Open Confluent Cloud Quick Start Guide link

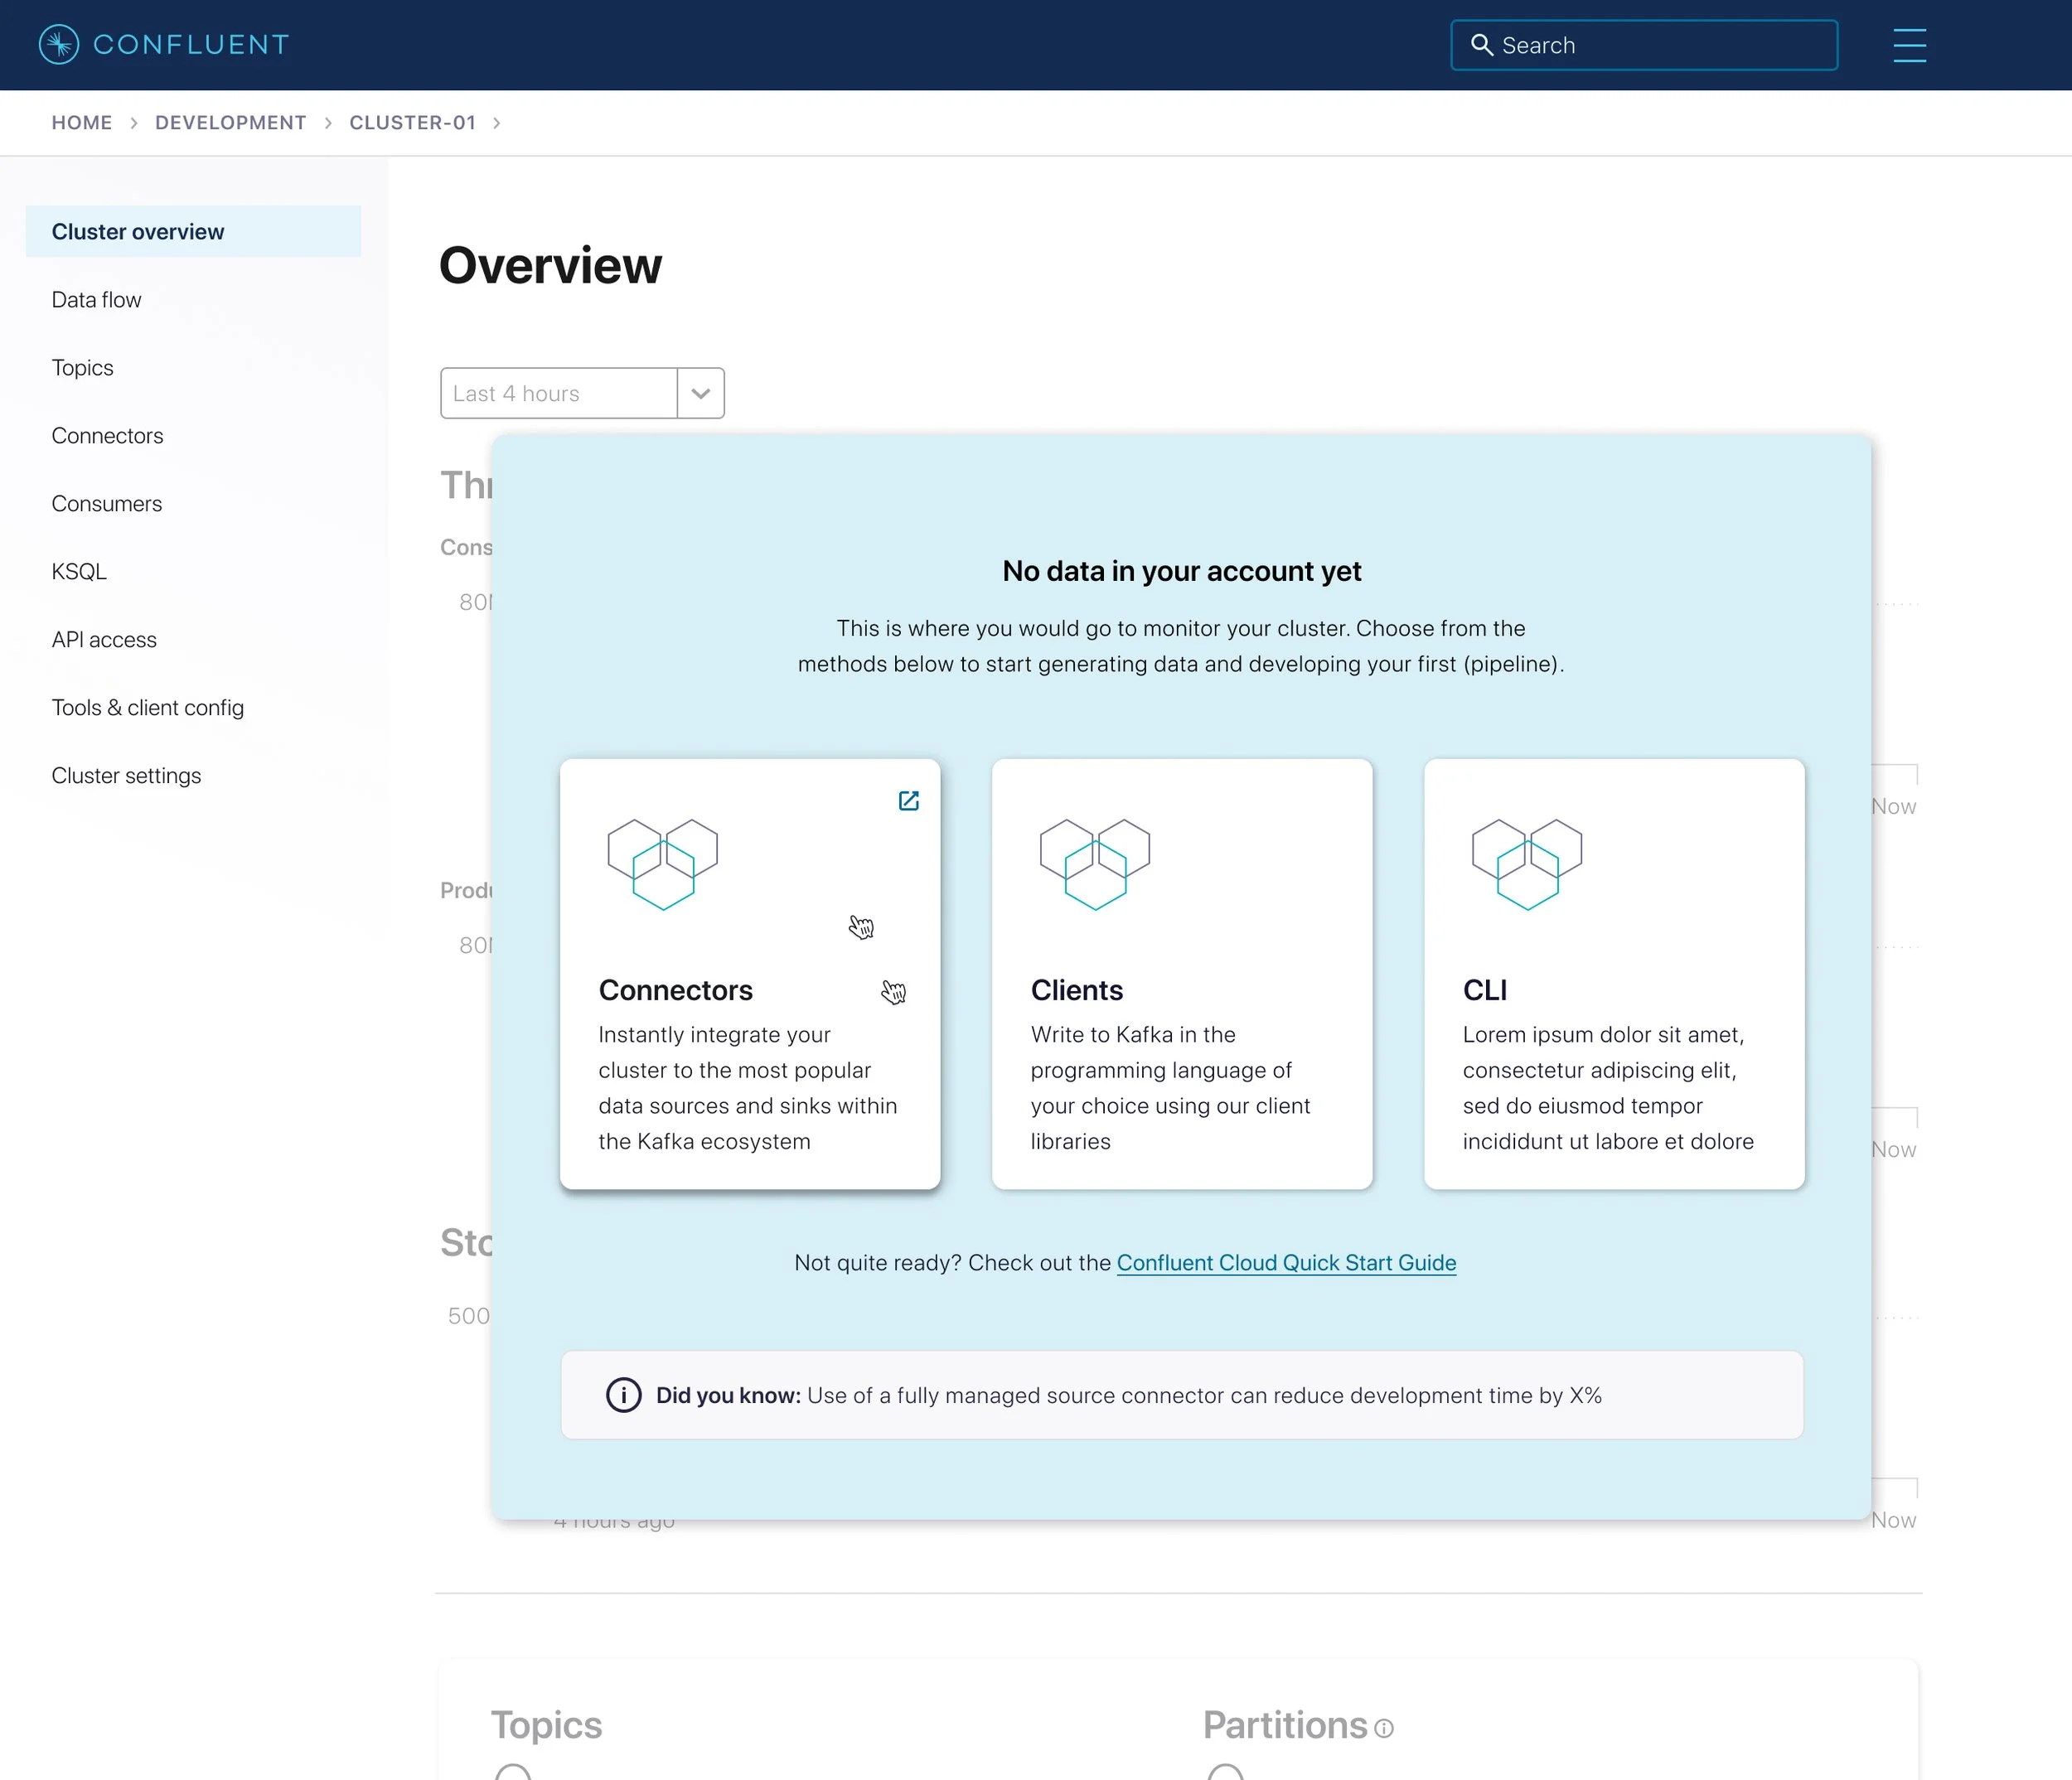[1286, 1263]
